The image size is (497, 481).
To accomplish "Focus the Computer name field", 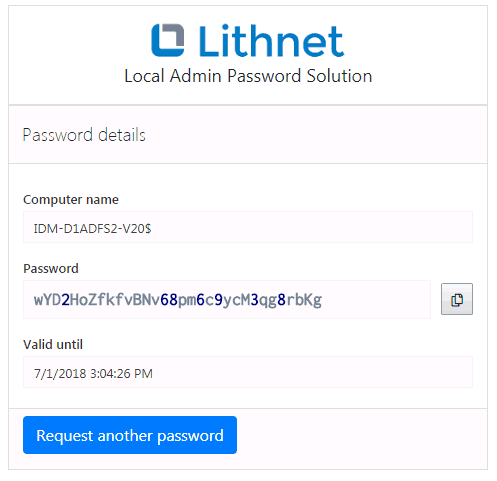I will pos(248,227).
